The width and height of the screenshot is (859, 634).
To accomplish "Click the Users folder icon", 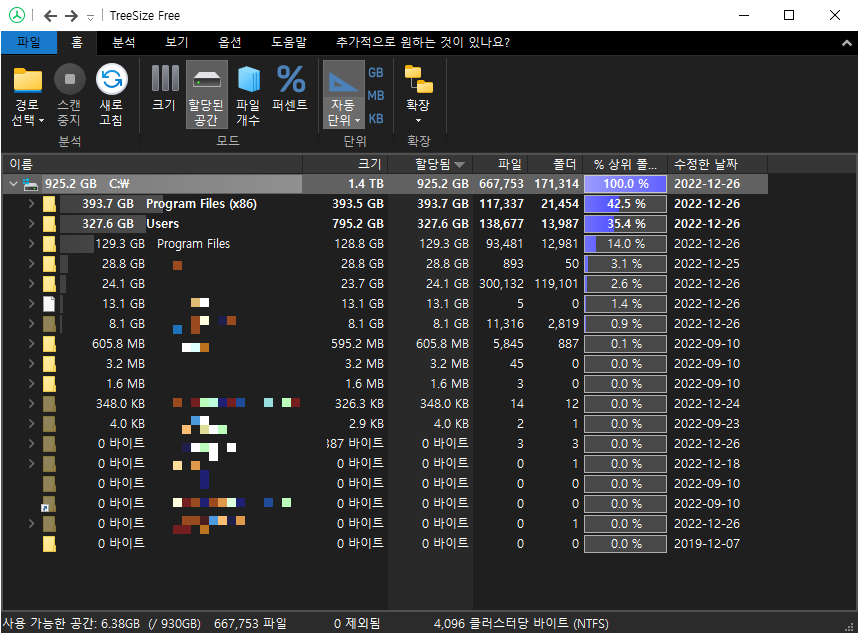I will click(x=49, y=224).
